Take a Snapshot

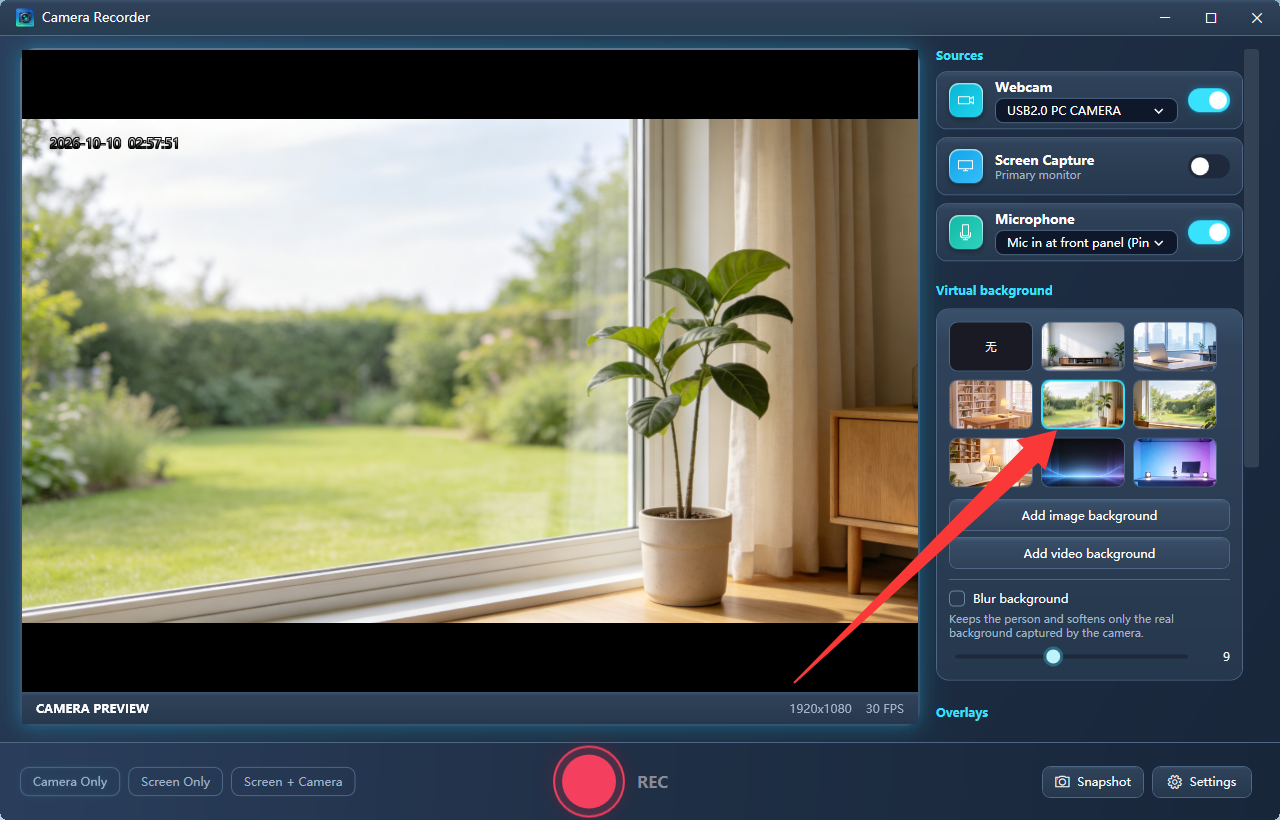[x=1093, y=782]
